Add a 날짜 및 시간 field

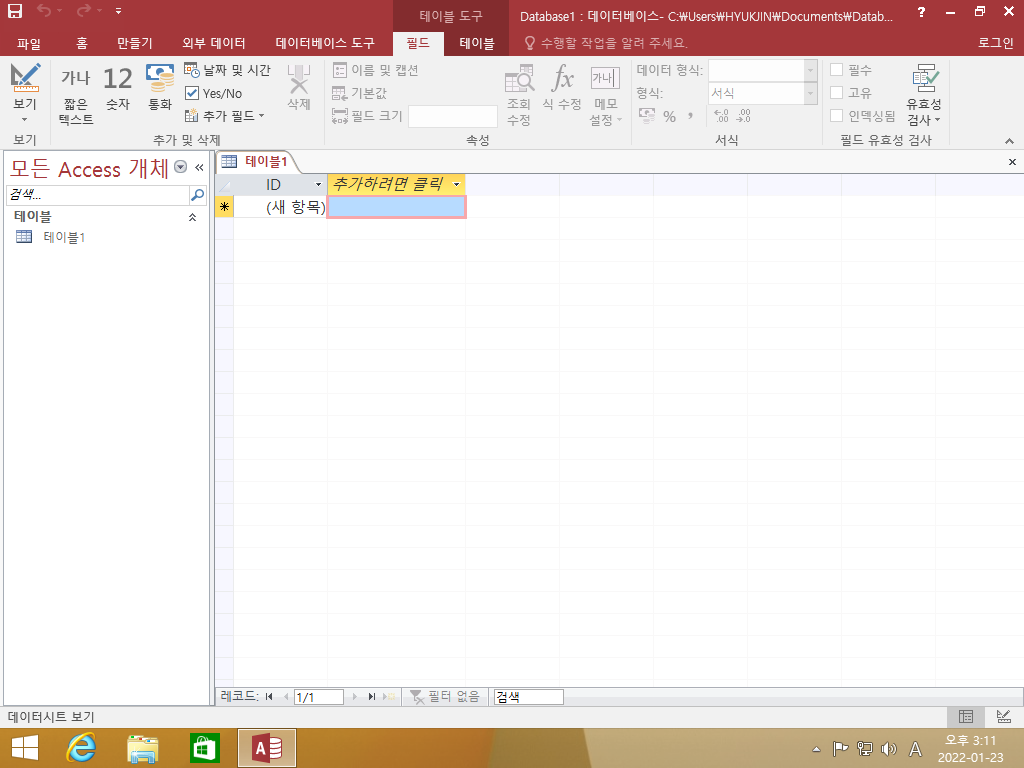[227, 70]
